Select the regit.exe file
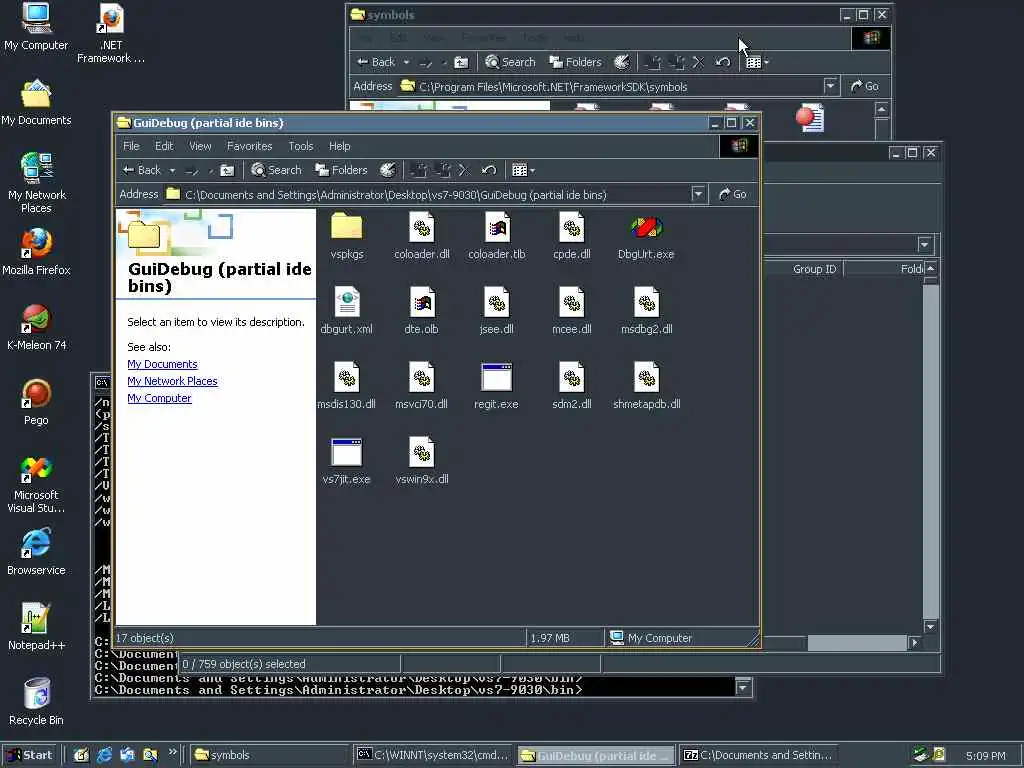The height and width of the screenshot is (768, 1024). (x=496, y=386)
